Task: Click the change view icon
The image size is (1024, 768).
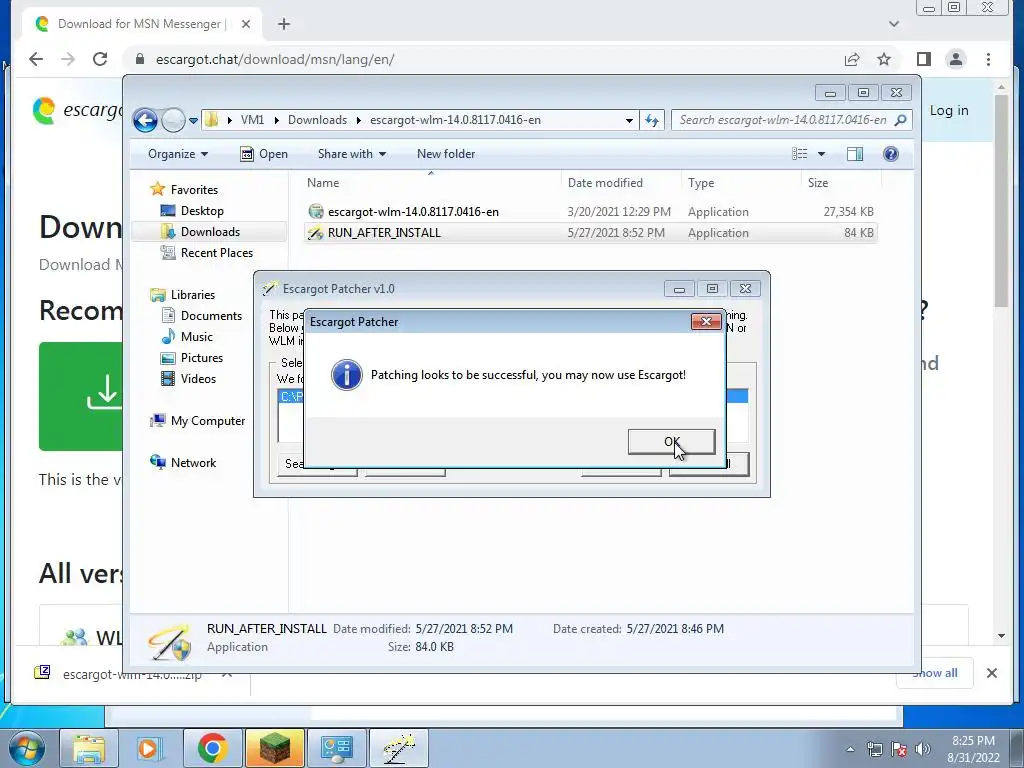Action: click(x=799, y=154)
